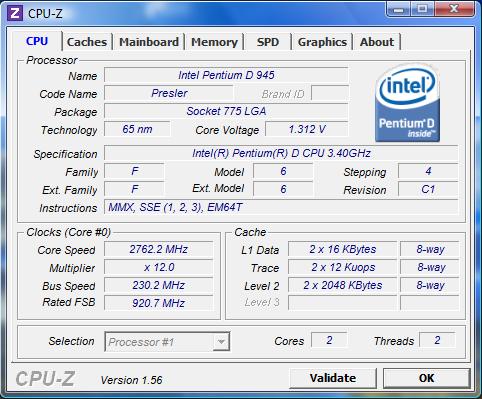
Task: Minimize the CPU-Z window
Action: click(398, 9)
